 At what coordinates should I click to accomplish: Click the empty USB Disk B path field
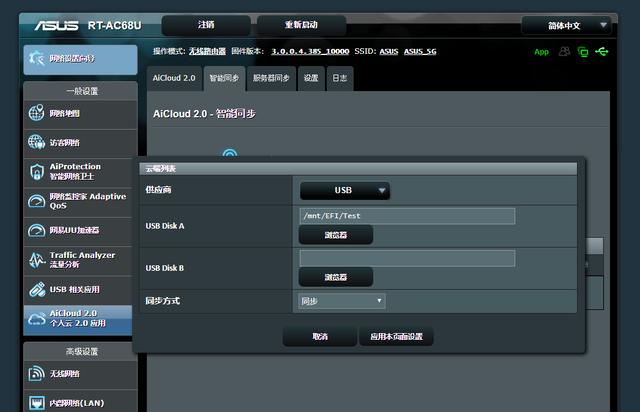(407, 258)
